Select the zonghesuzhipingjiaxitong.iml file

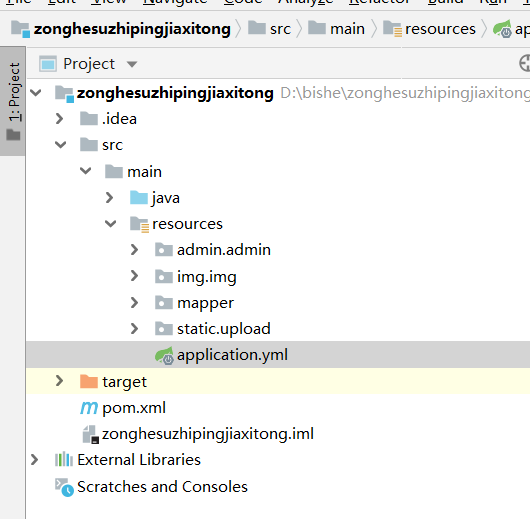[208, 434]
